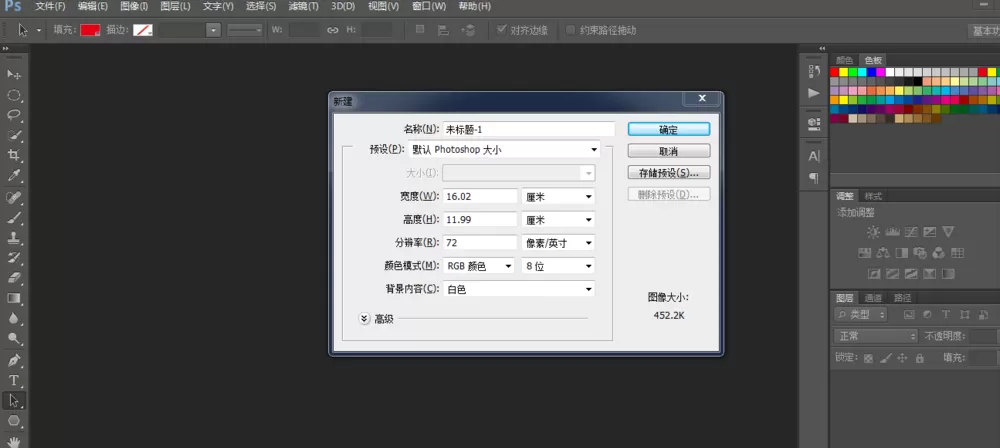The image size is (1000, 448).
Task: Select the Hand tool
Action: (x=13, y=441)
